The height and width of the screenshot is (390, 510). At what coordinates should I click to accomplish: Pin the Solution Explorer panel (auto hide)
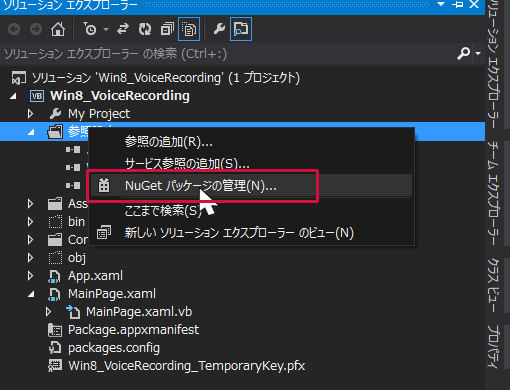pos(457,5)
